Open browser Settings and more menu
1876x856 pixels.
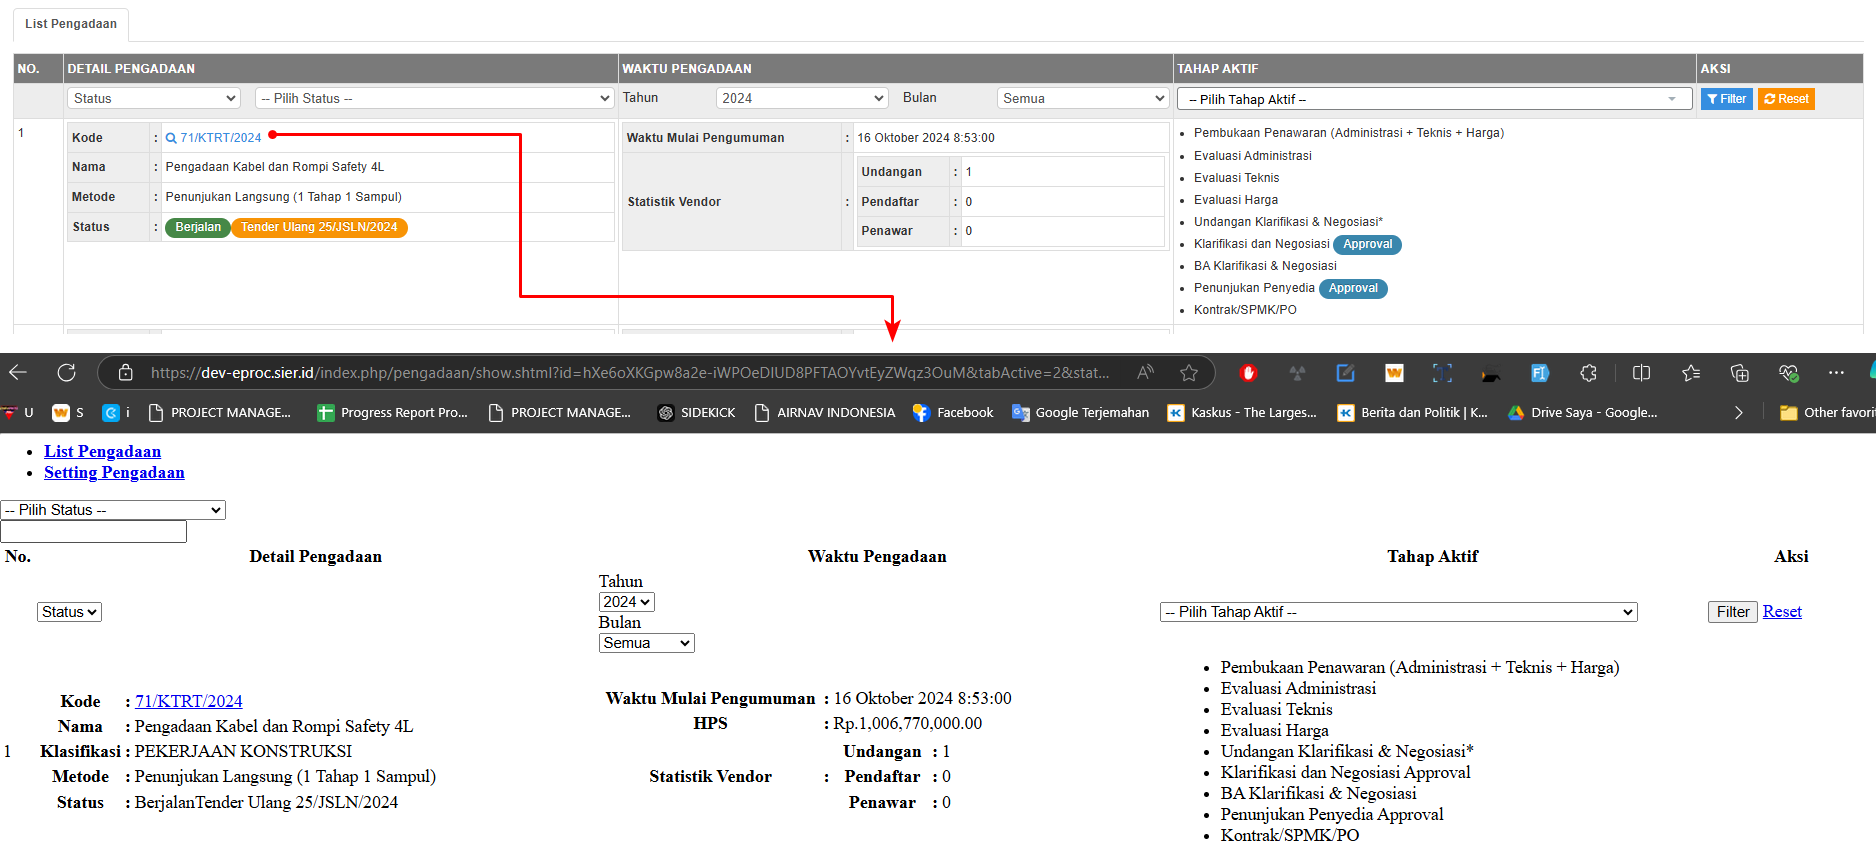(x=1836, y=373)
